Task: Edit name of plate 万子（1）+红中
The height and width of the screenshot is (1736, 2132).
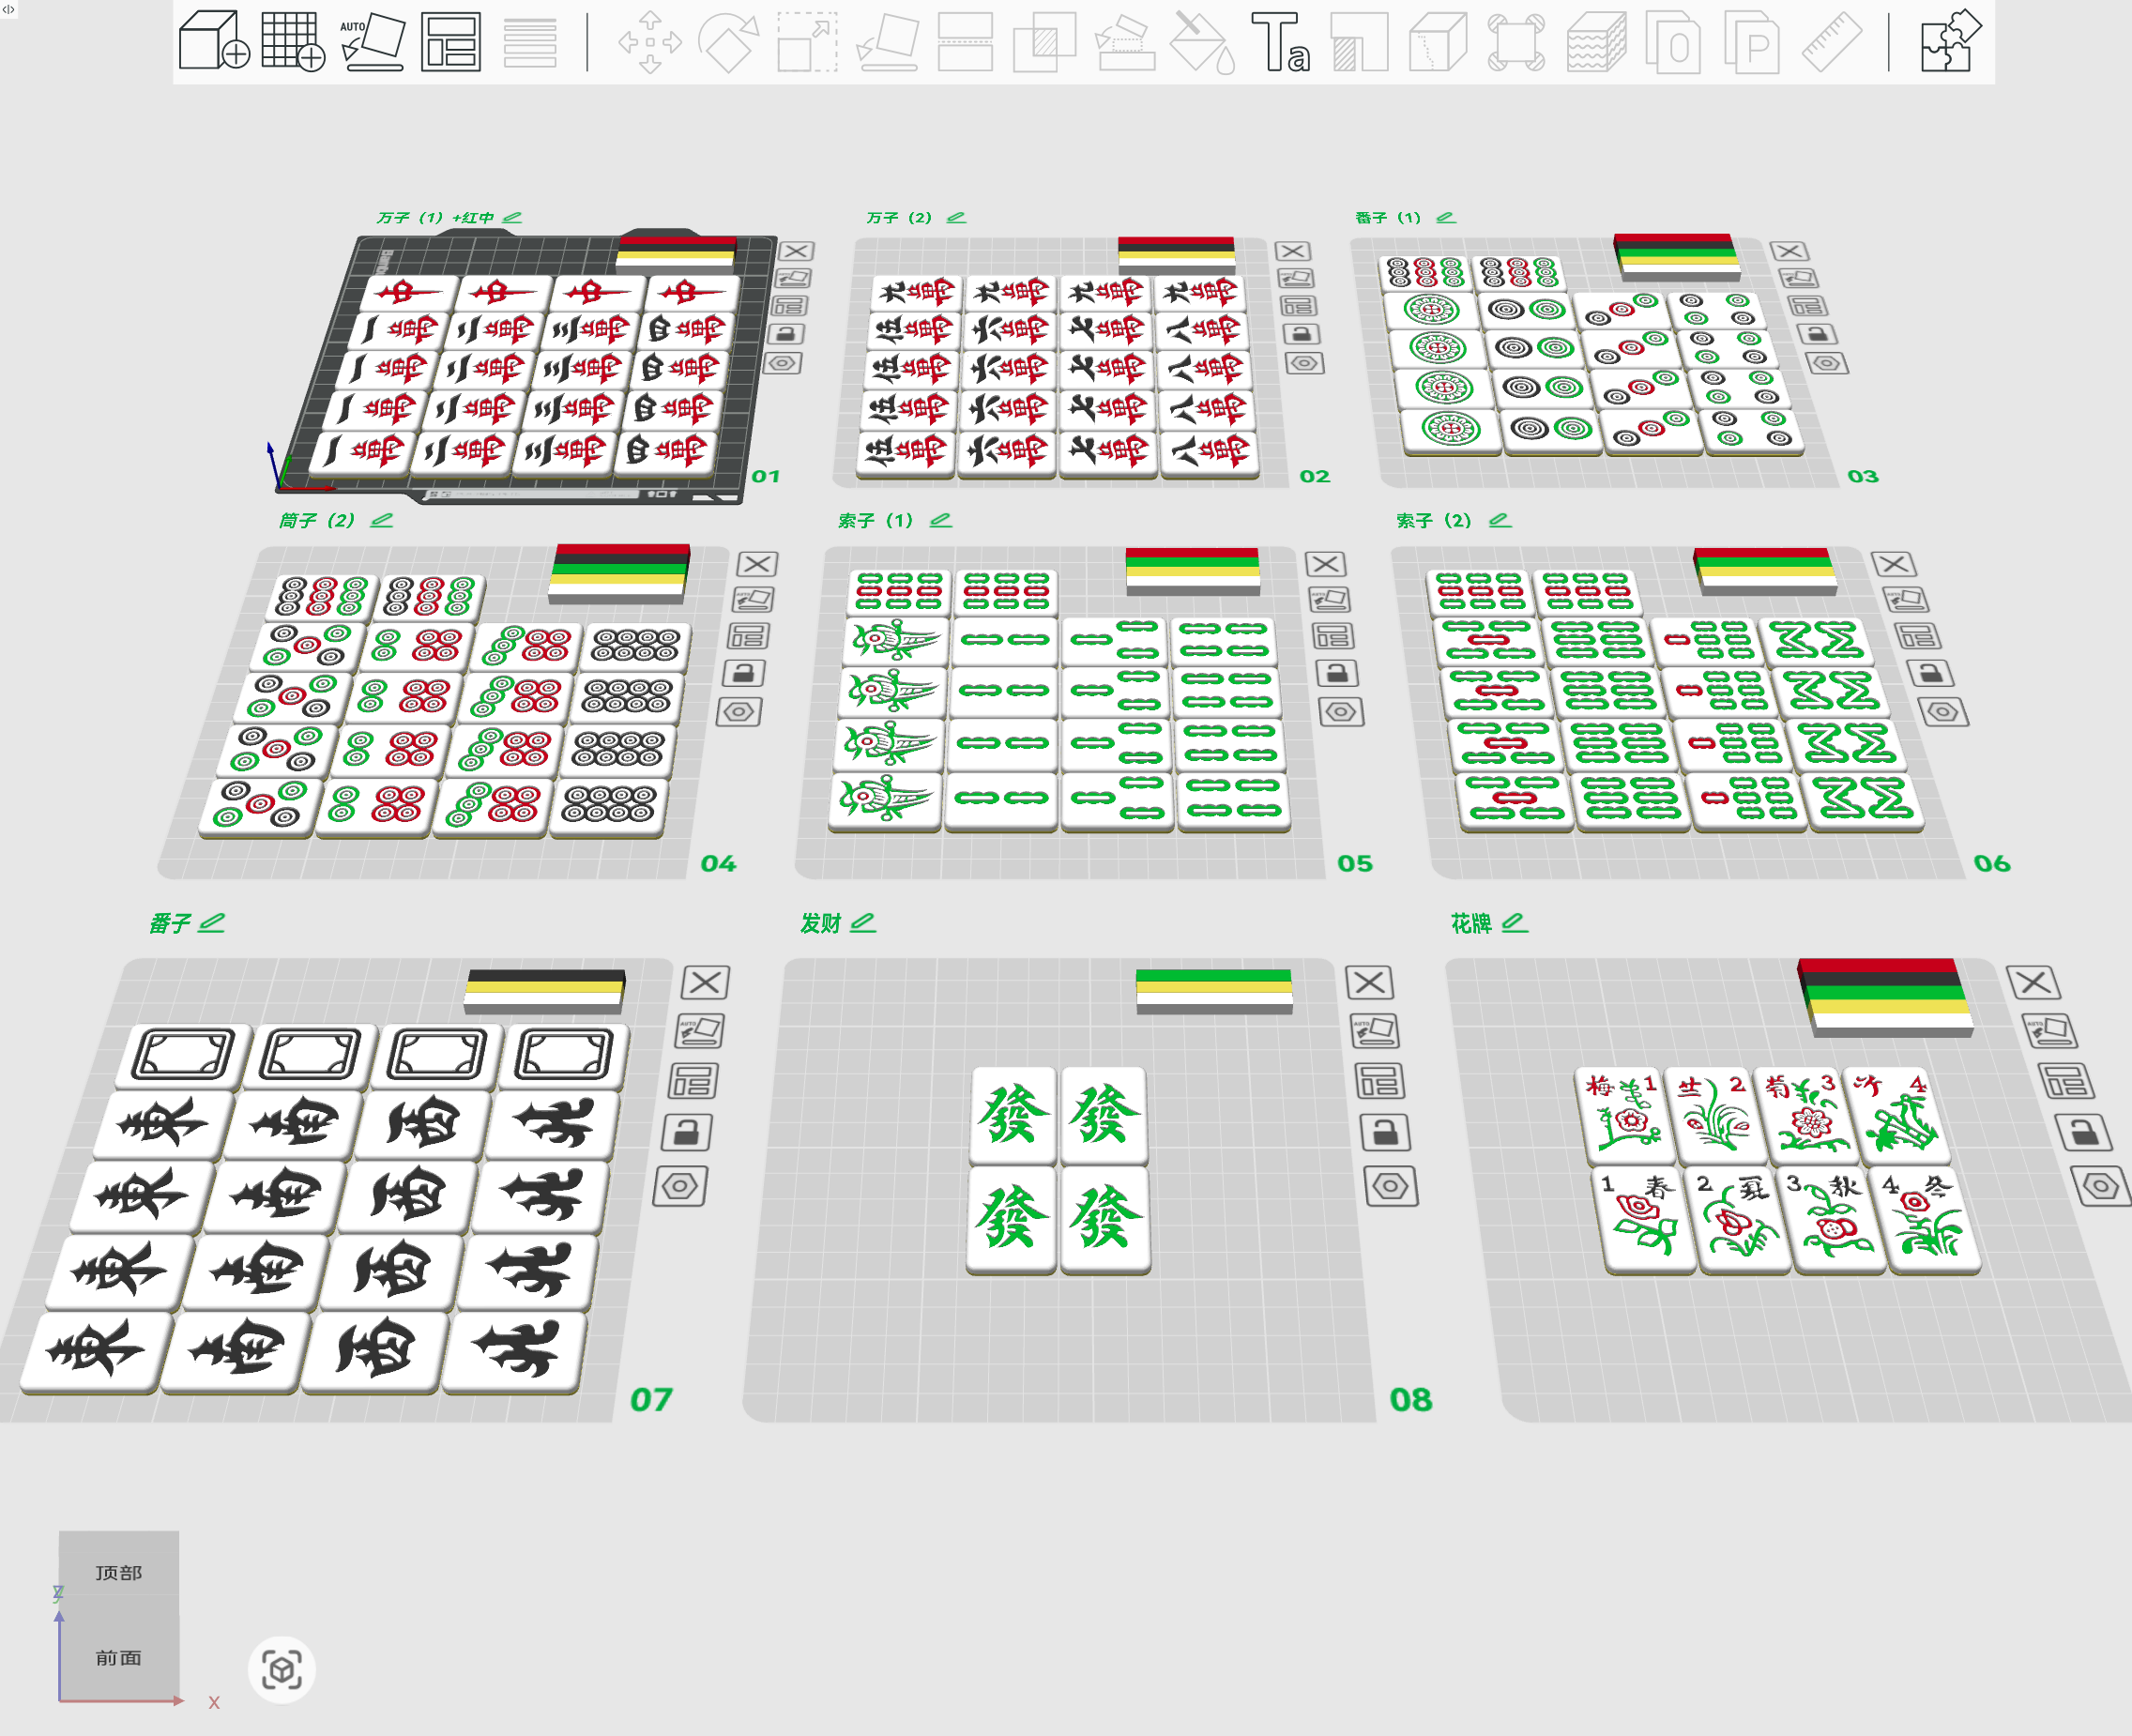Action: point(512,217)
